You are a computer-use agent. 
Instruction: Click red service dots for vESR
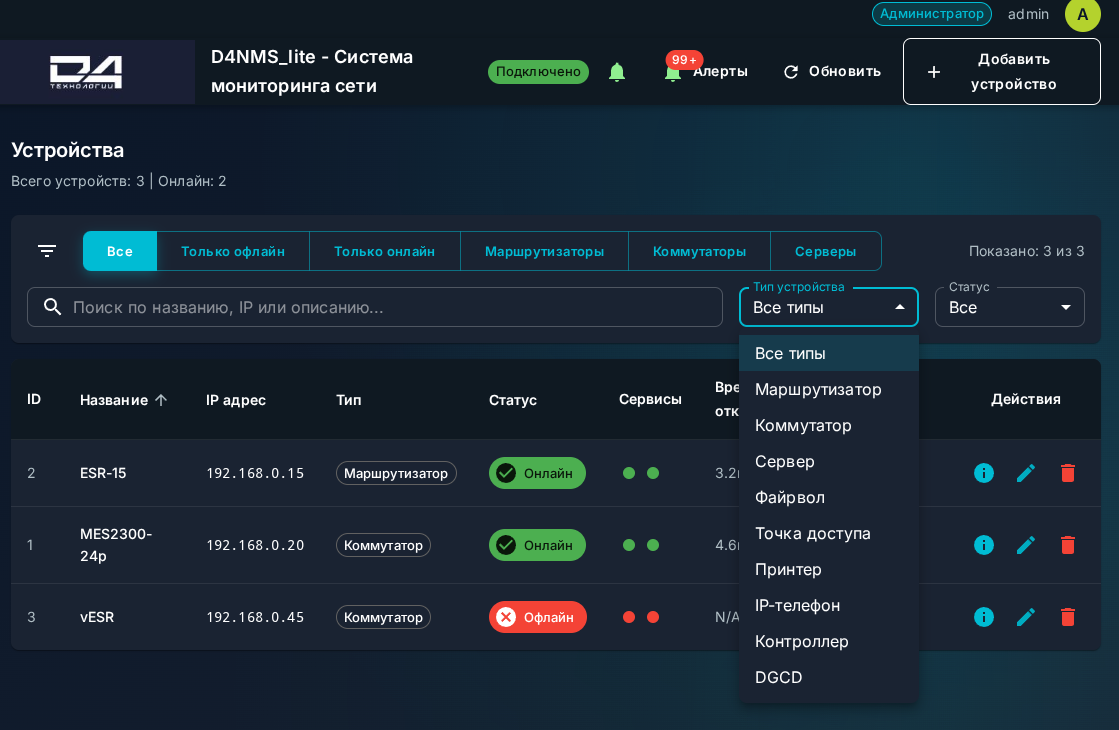(x=641, y=617)
